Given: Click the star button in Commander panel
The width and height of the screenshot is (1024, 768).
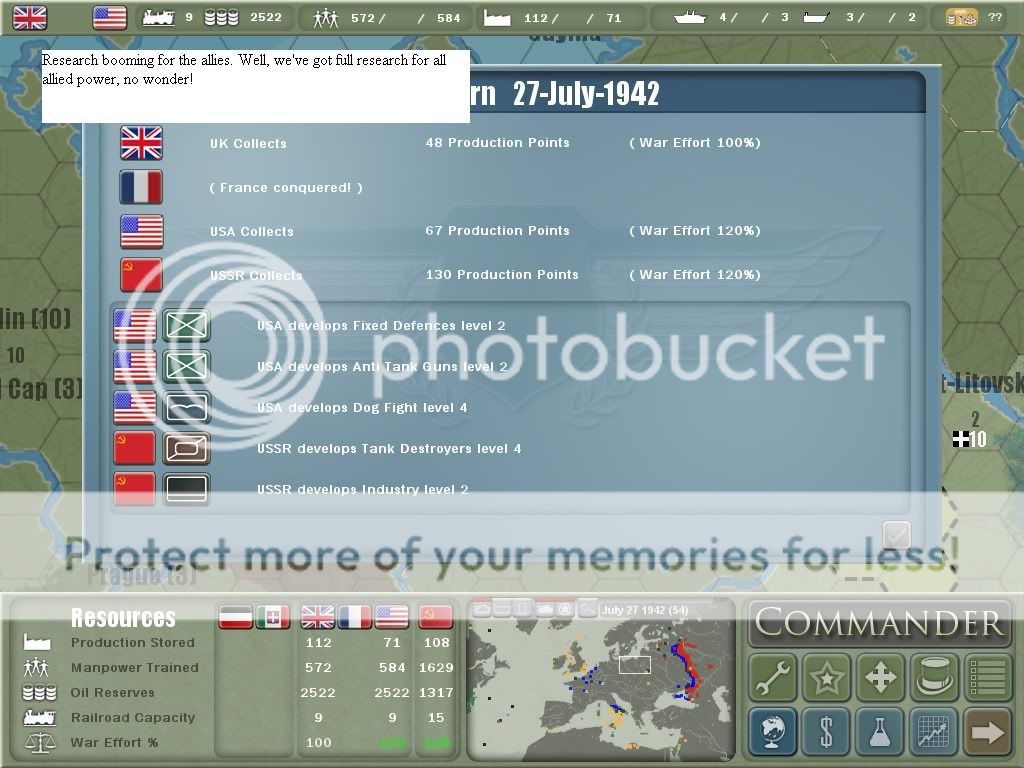Looking at the screenshot, I should click(x=826, y=678).
